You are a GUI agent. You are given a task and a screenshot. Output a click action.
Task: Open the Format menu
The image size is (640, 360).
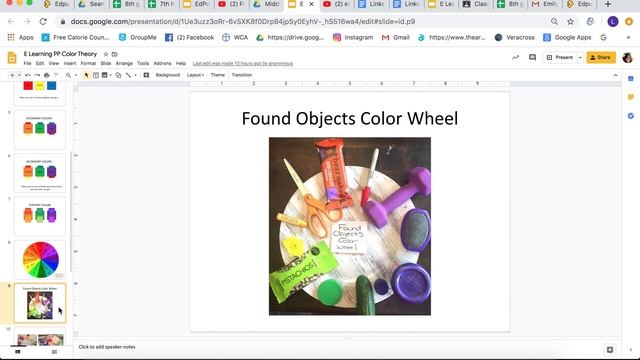click(x=88, y=64)
